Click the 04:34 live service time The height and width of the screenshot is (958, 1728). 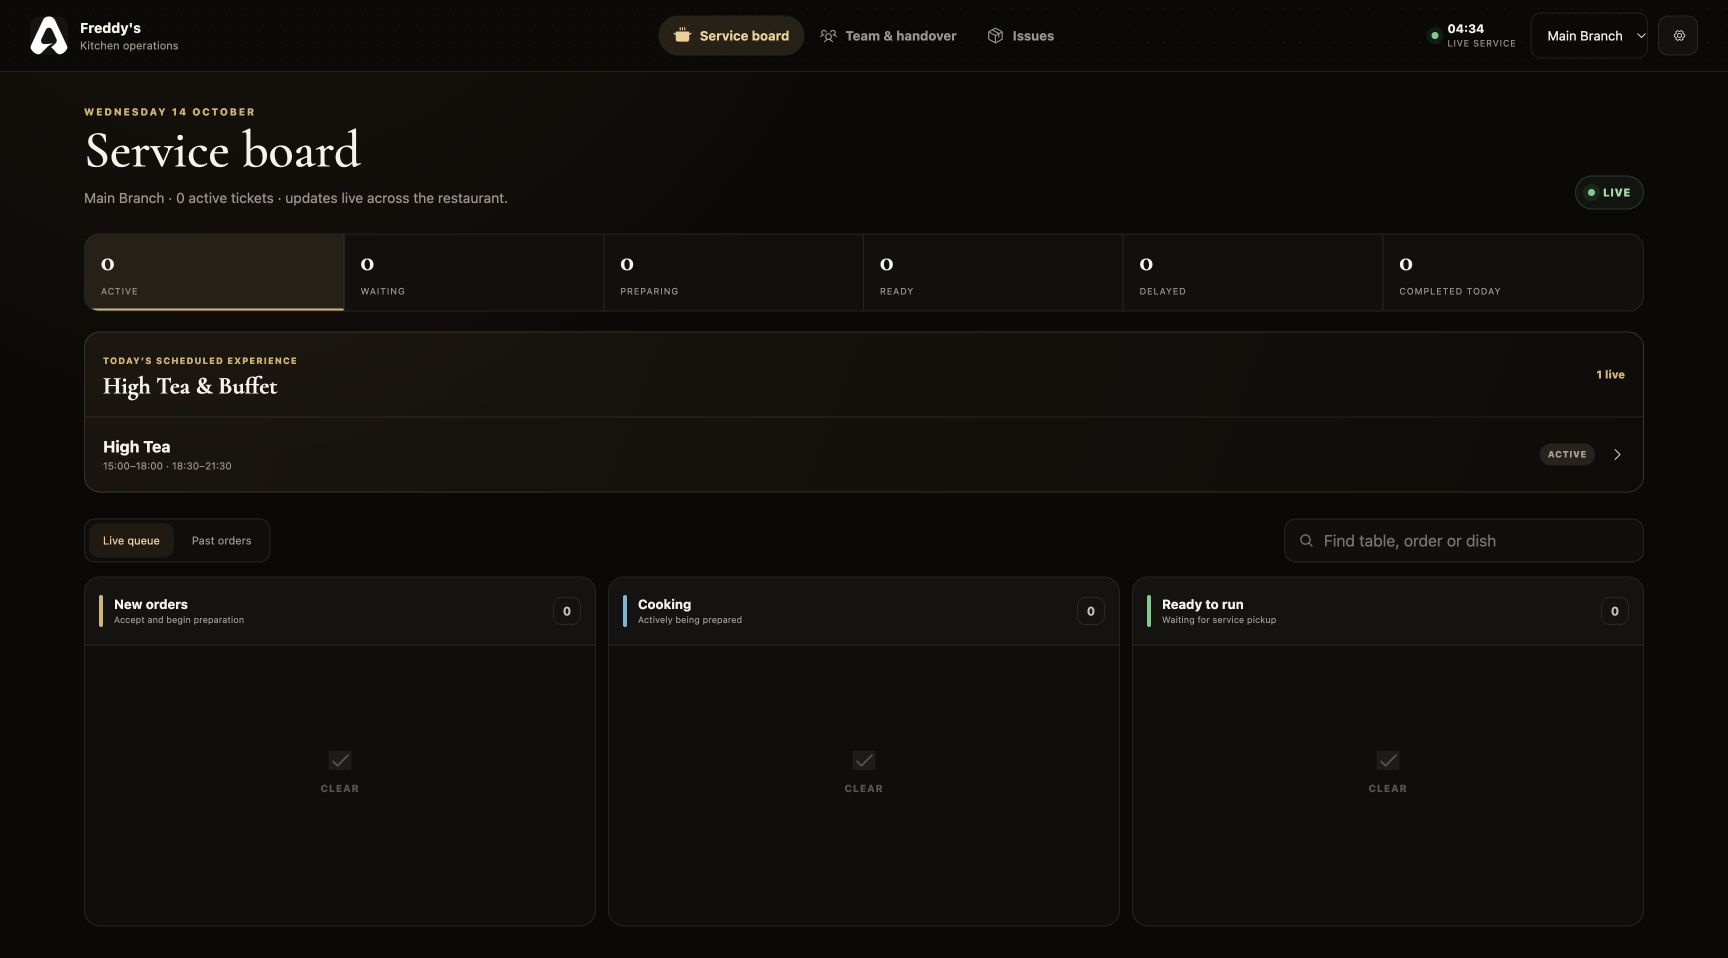pyautogui.click(x=1466, y=29)
